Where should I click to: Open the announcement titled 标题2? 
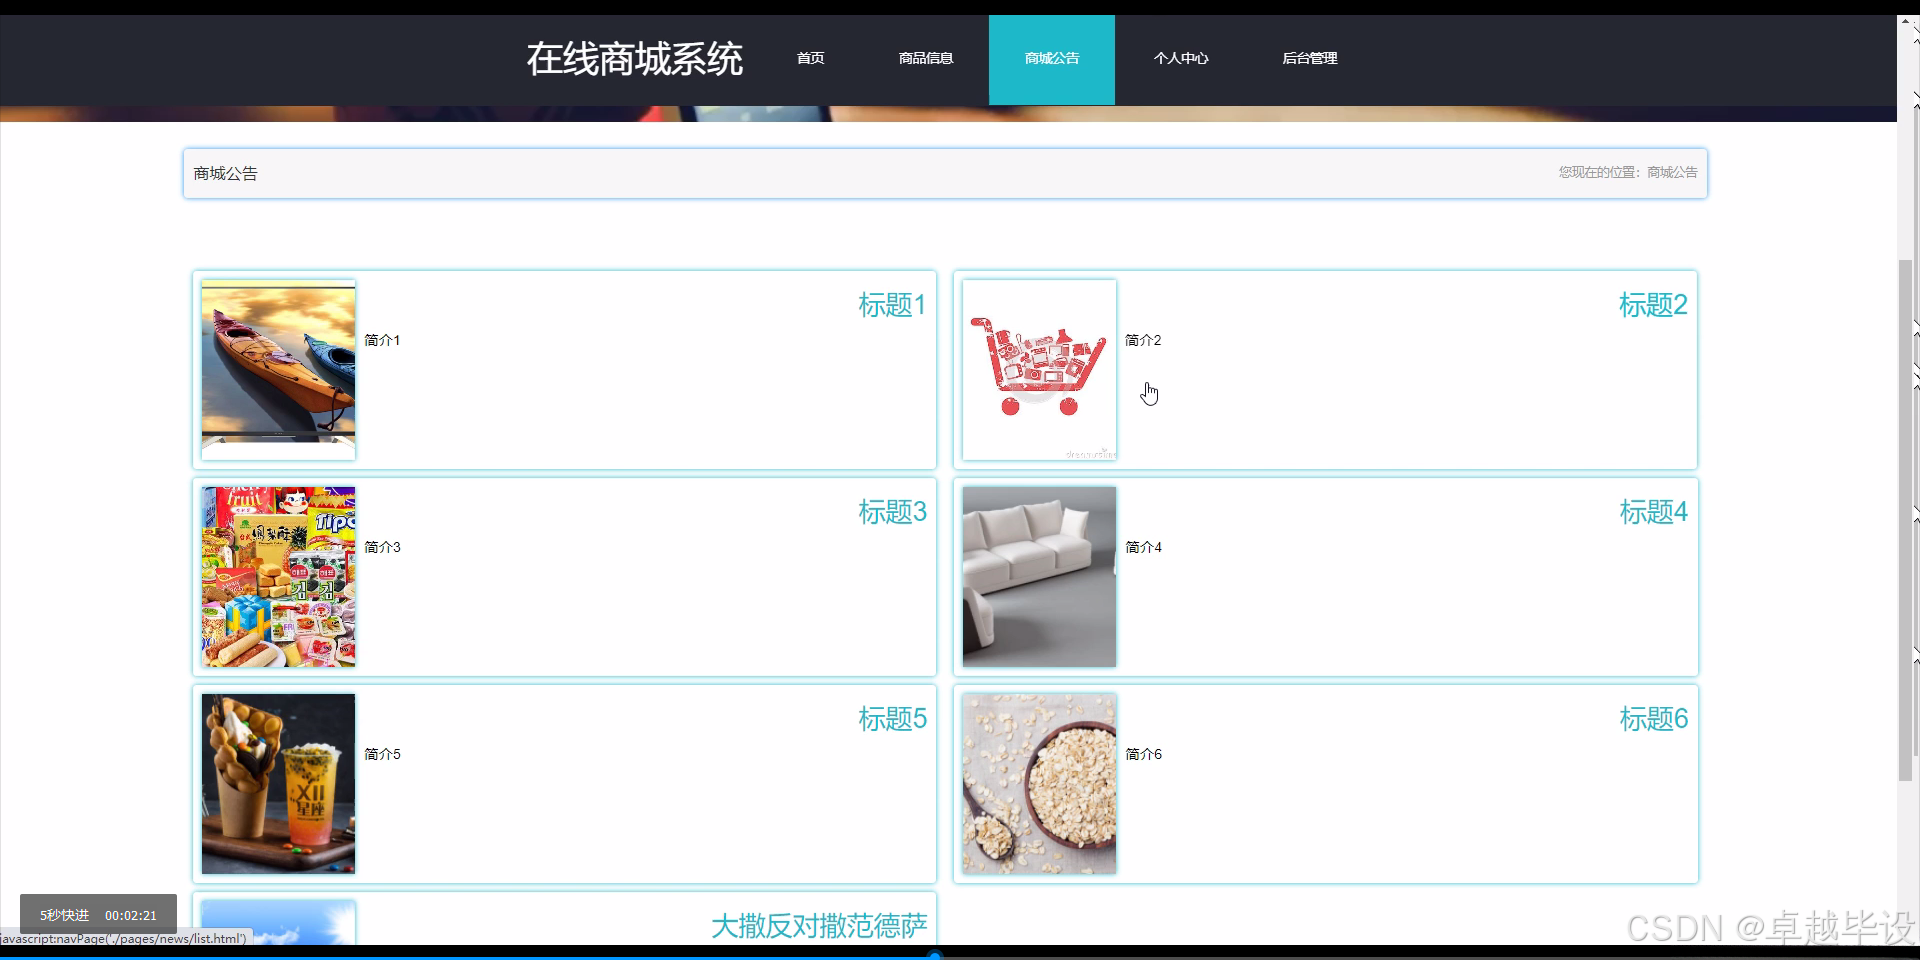[1652, 305]
